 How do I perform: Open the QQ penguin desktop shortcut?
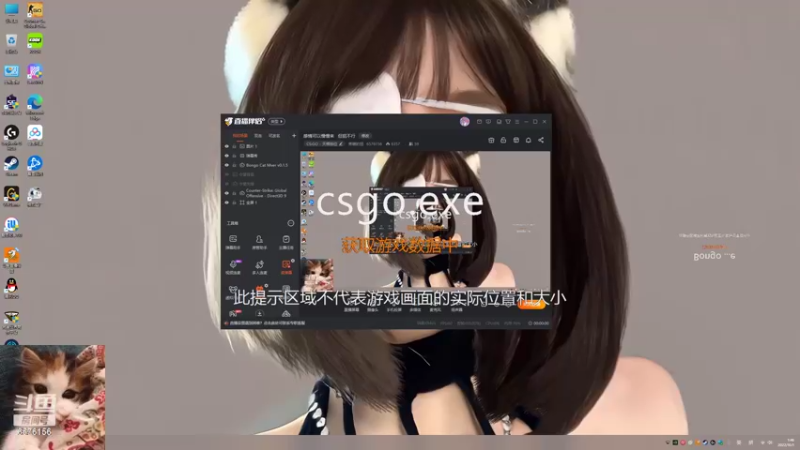(x=11, y=289)
